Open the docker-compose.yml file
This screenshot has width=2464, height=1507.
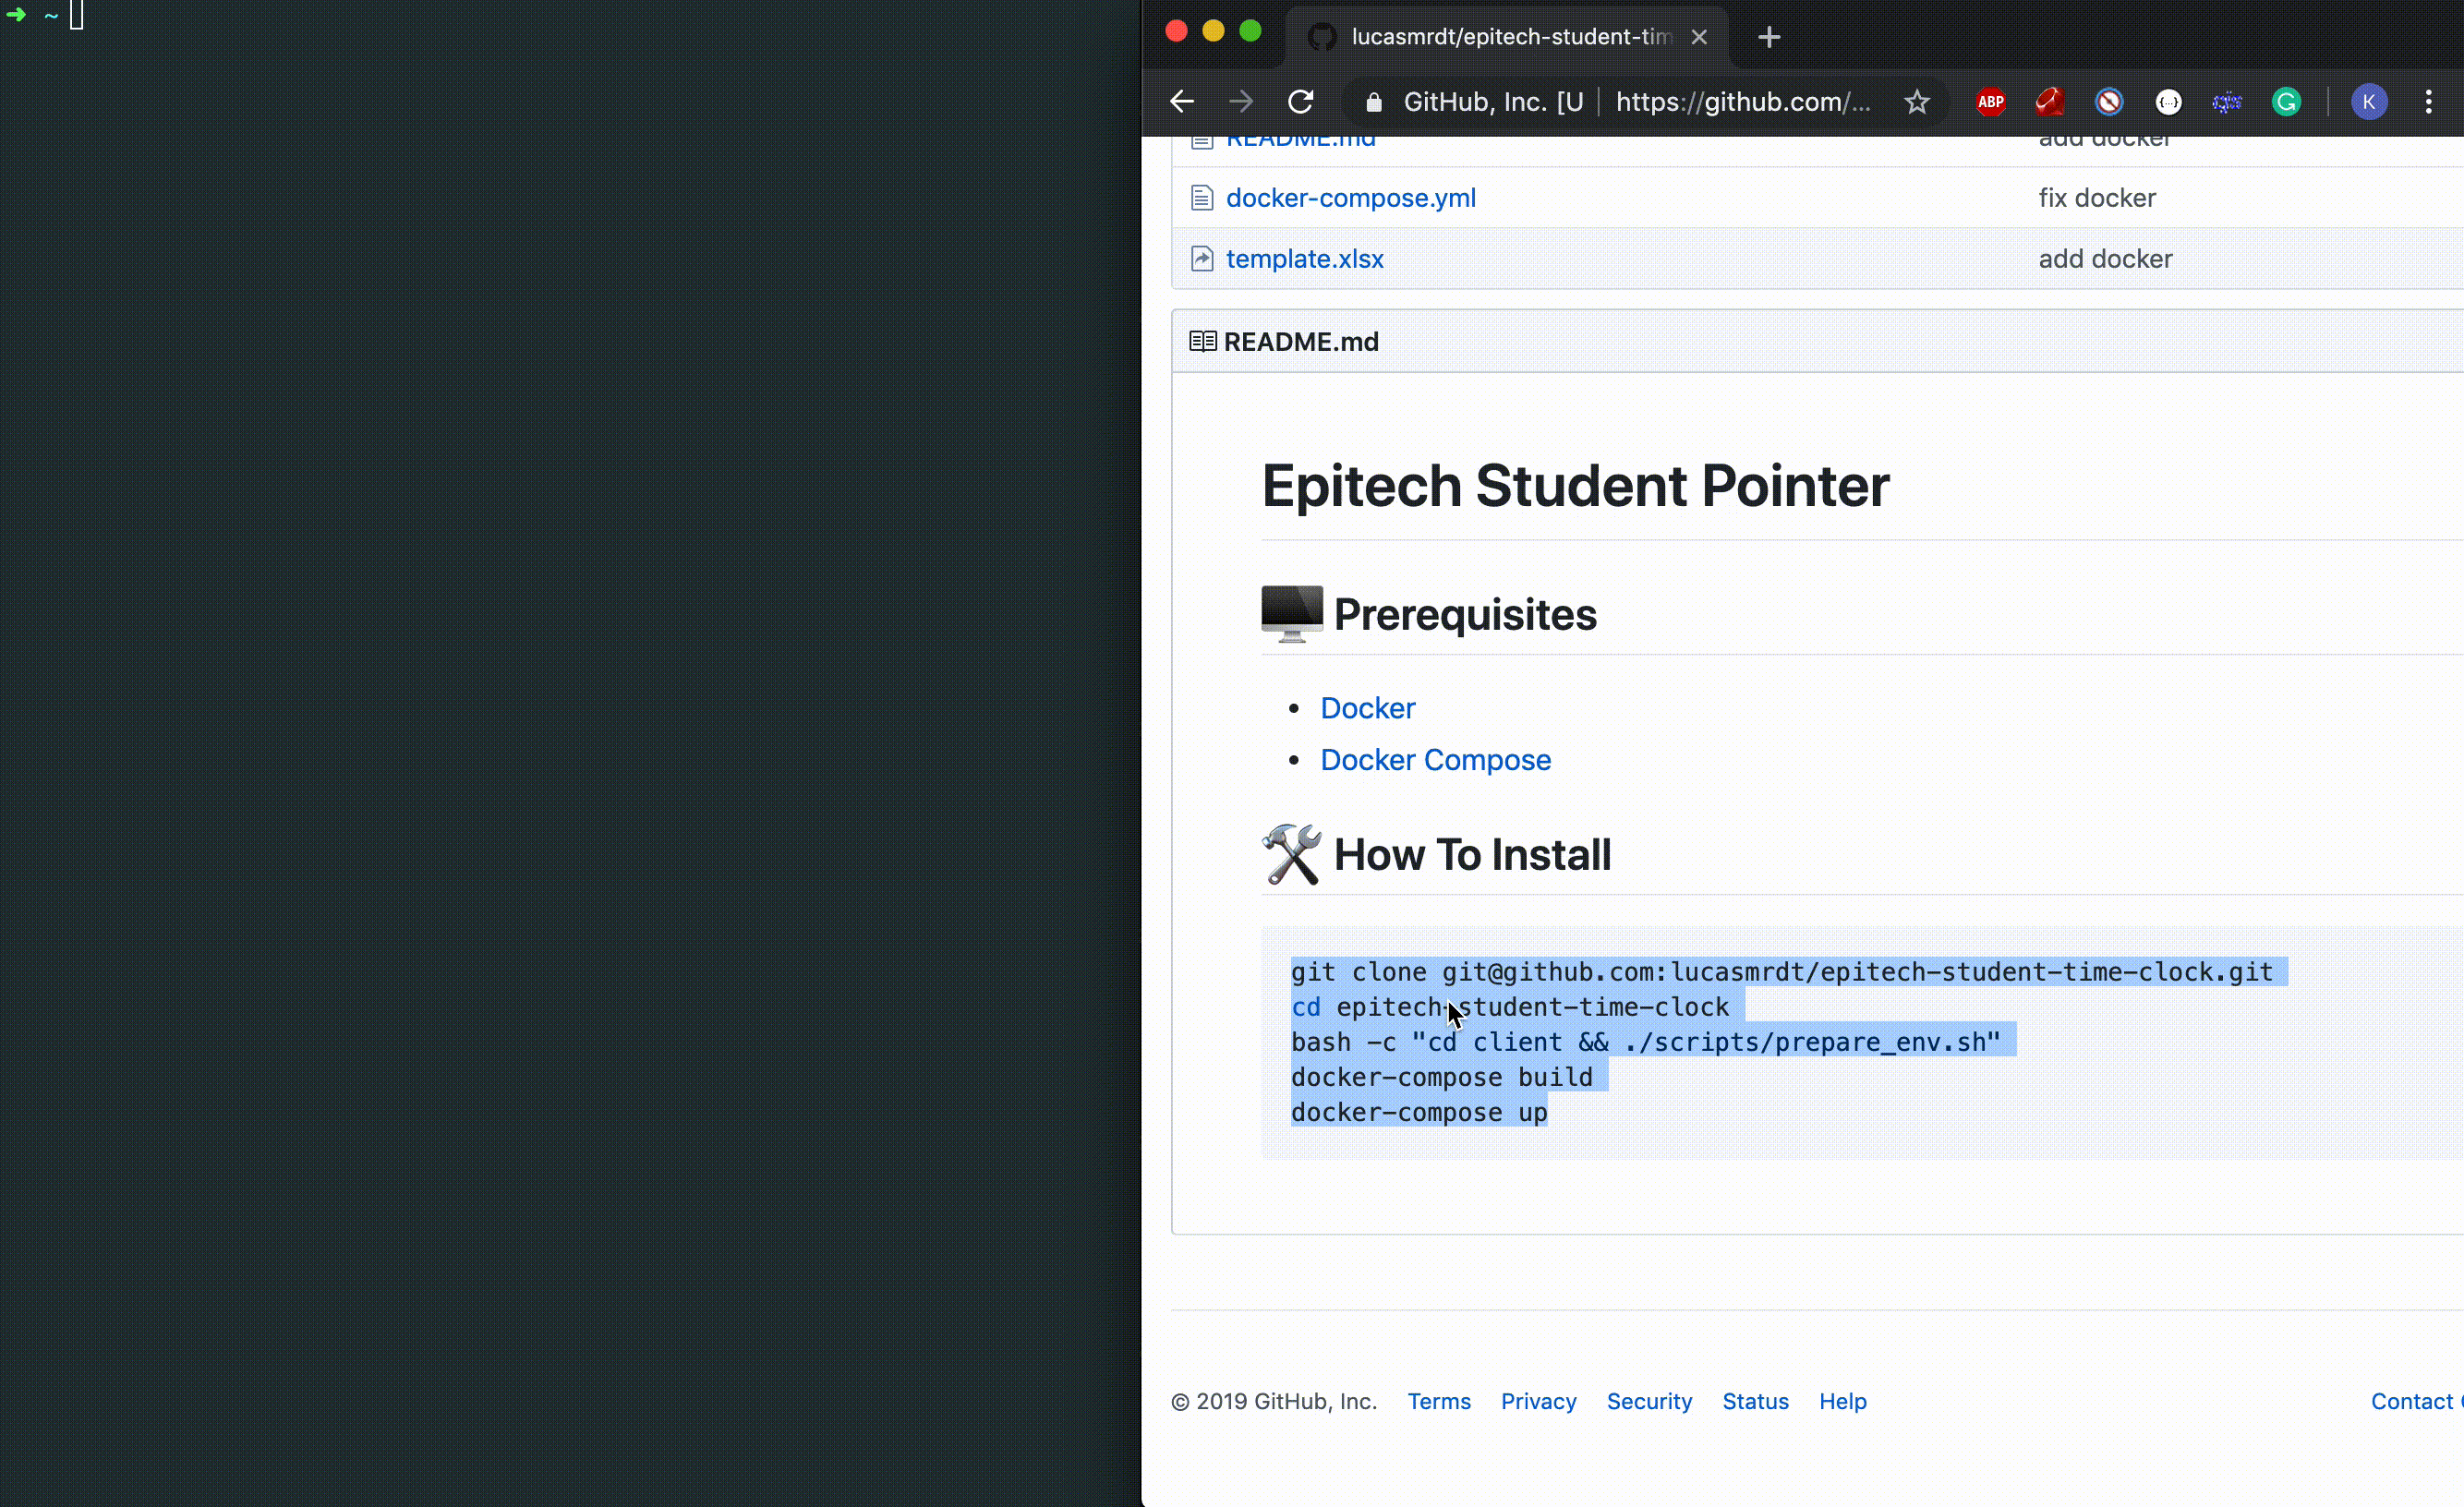coord(1350,198)
